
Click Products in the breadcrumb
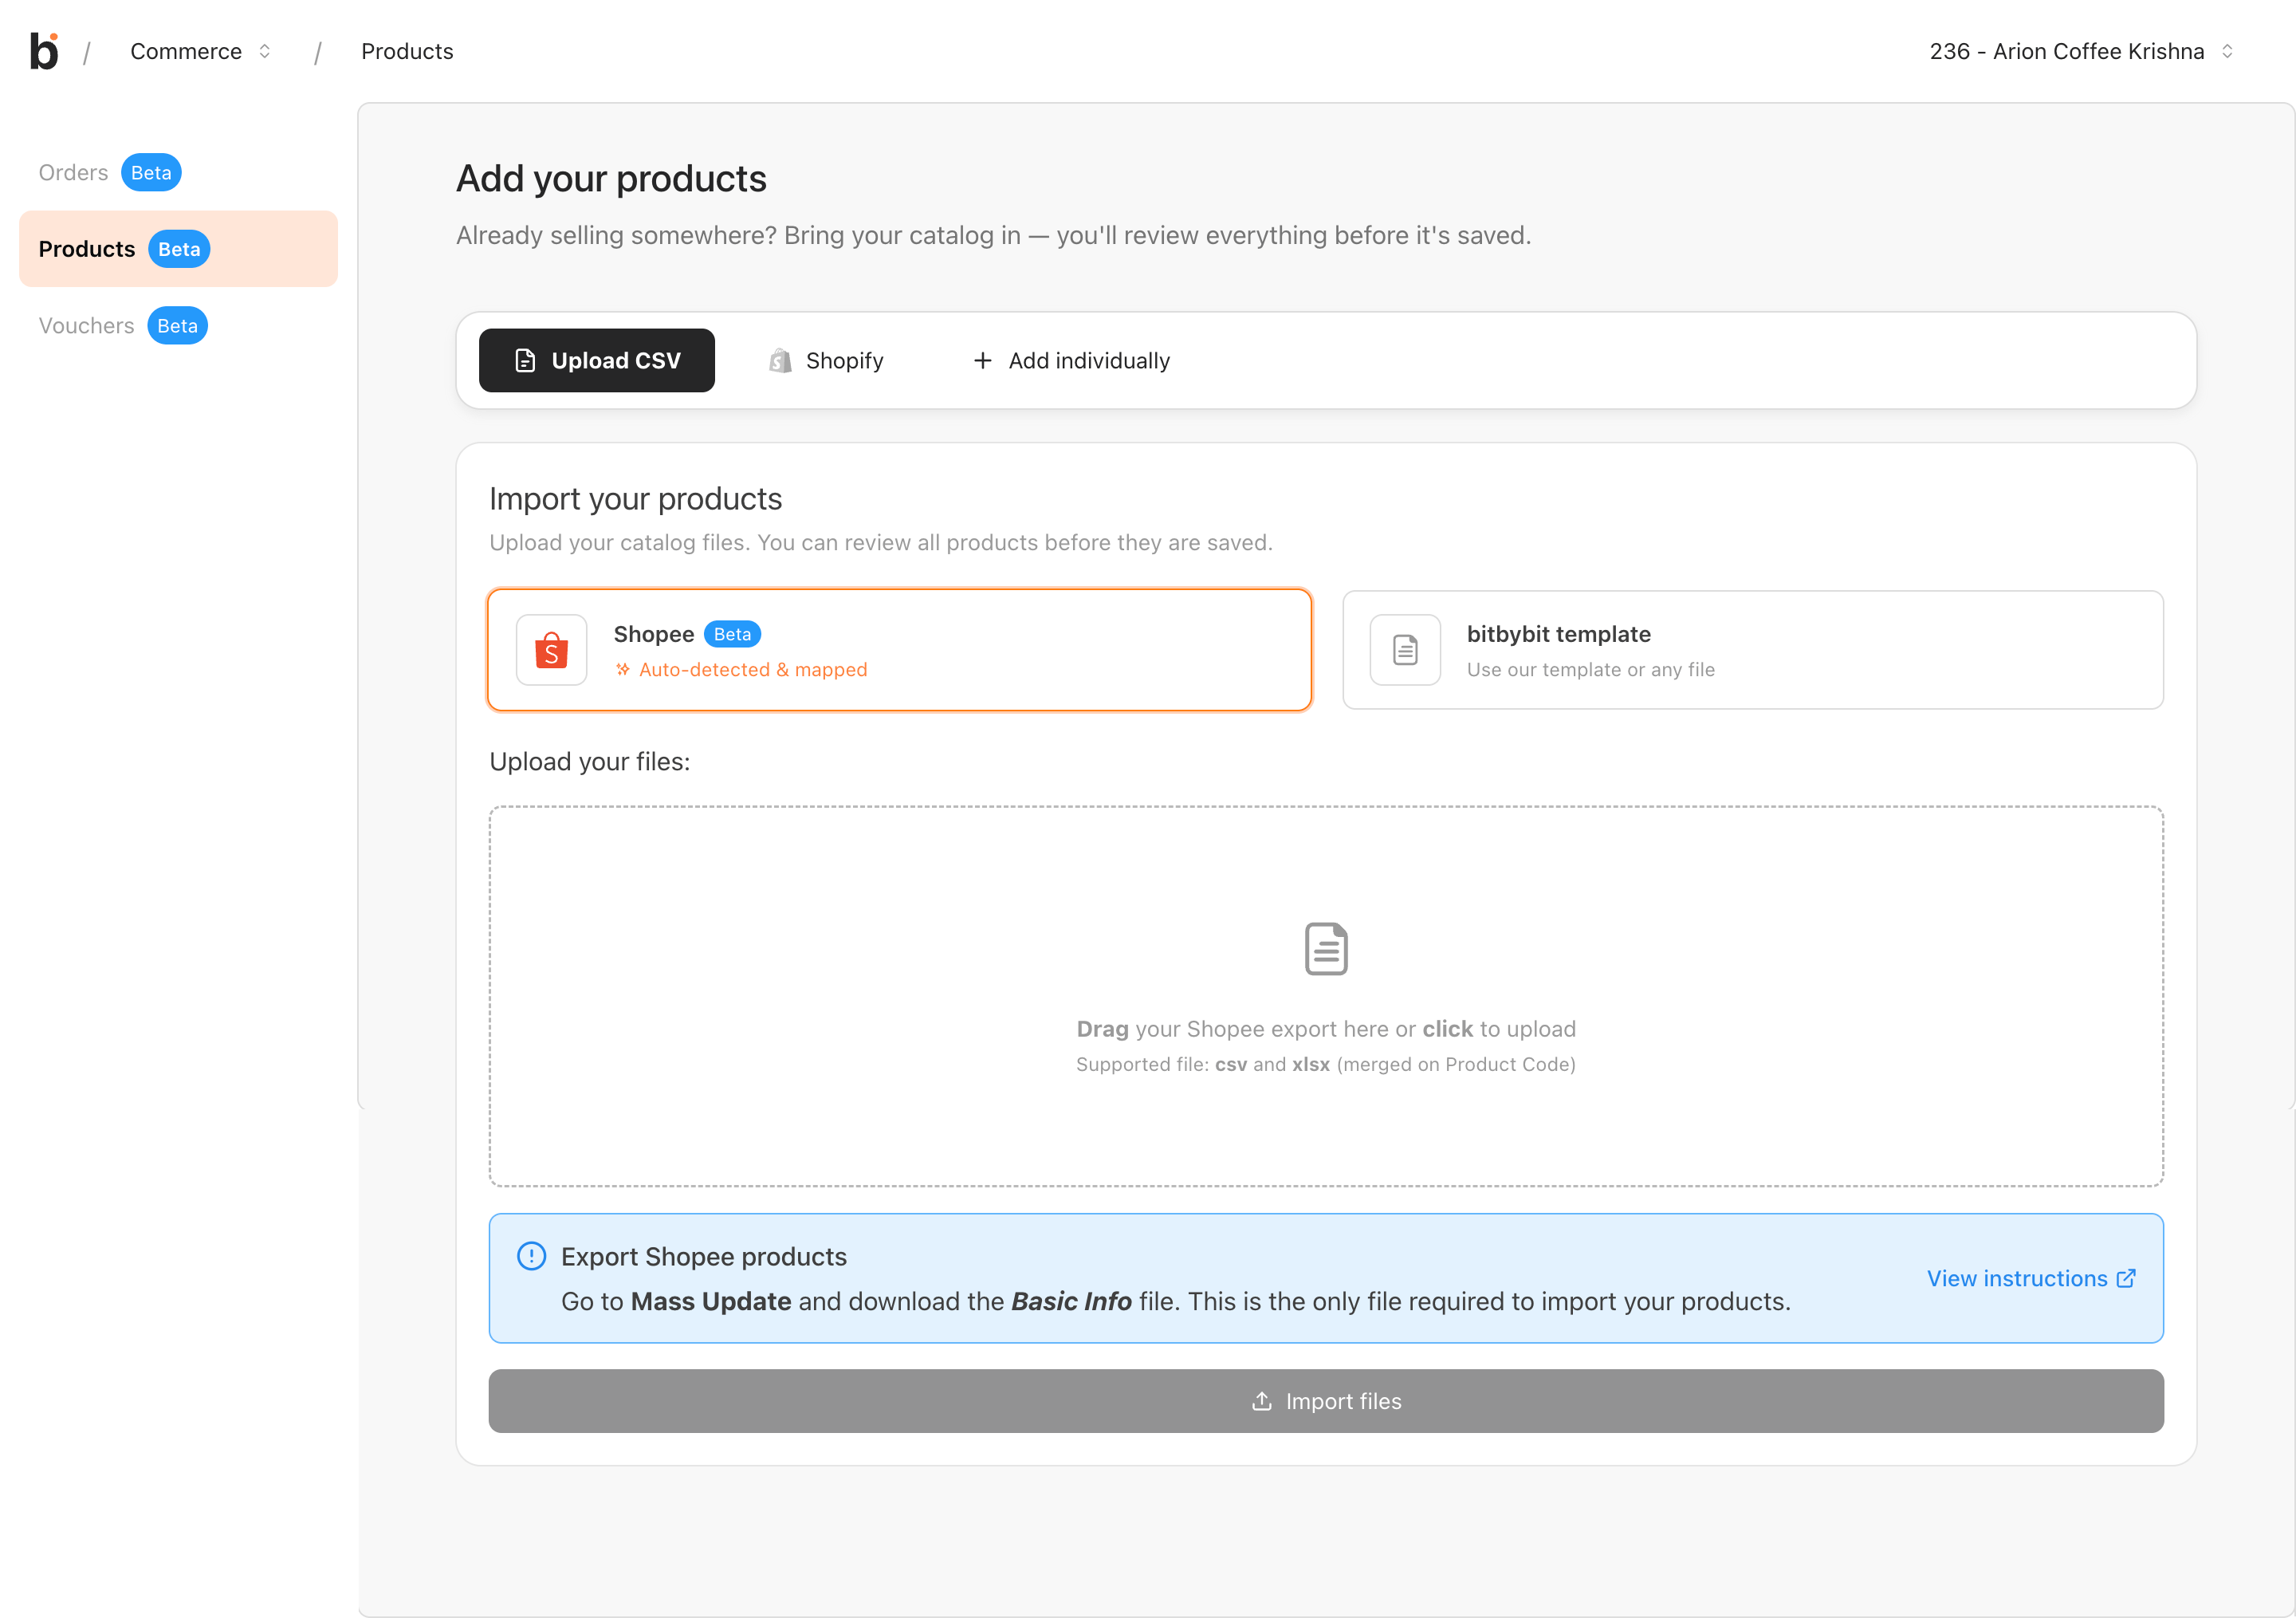(x=407, y=51)
